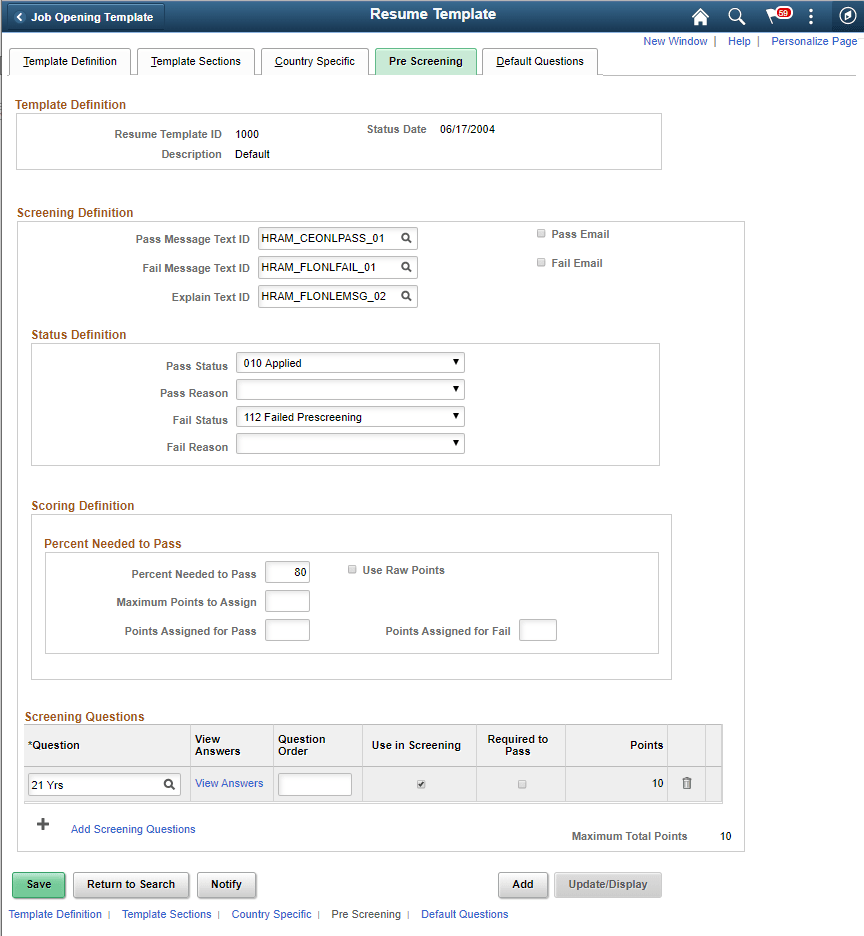
Task: Open the Actions three-dot menu
Action: [x=811, y=17]
